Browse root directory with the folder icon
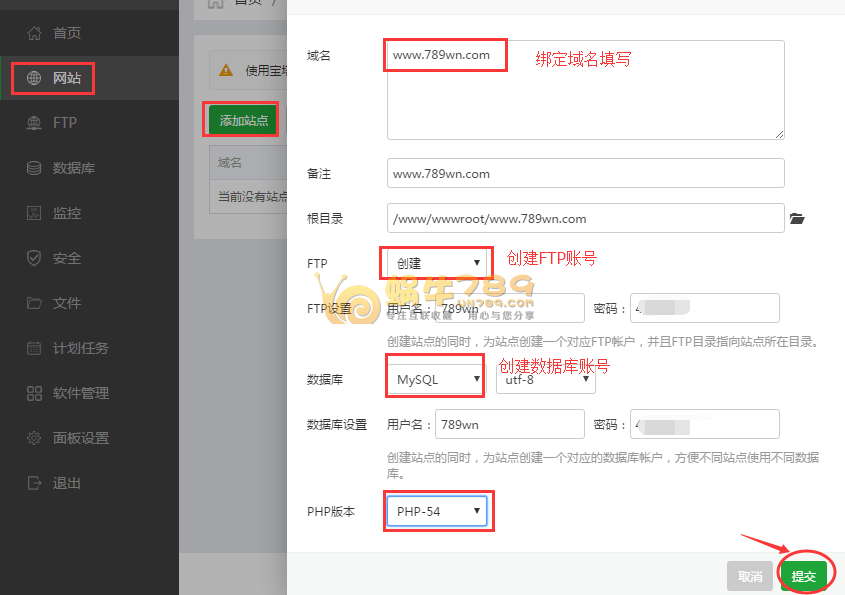Viewport: 845px width, 595px height. [x=797, y=218]
